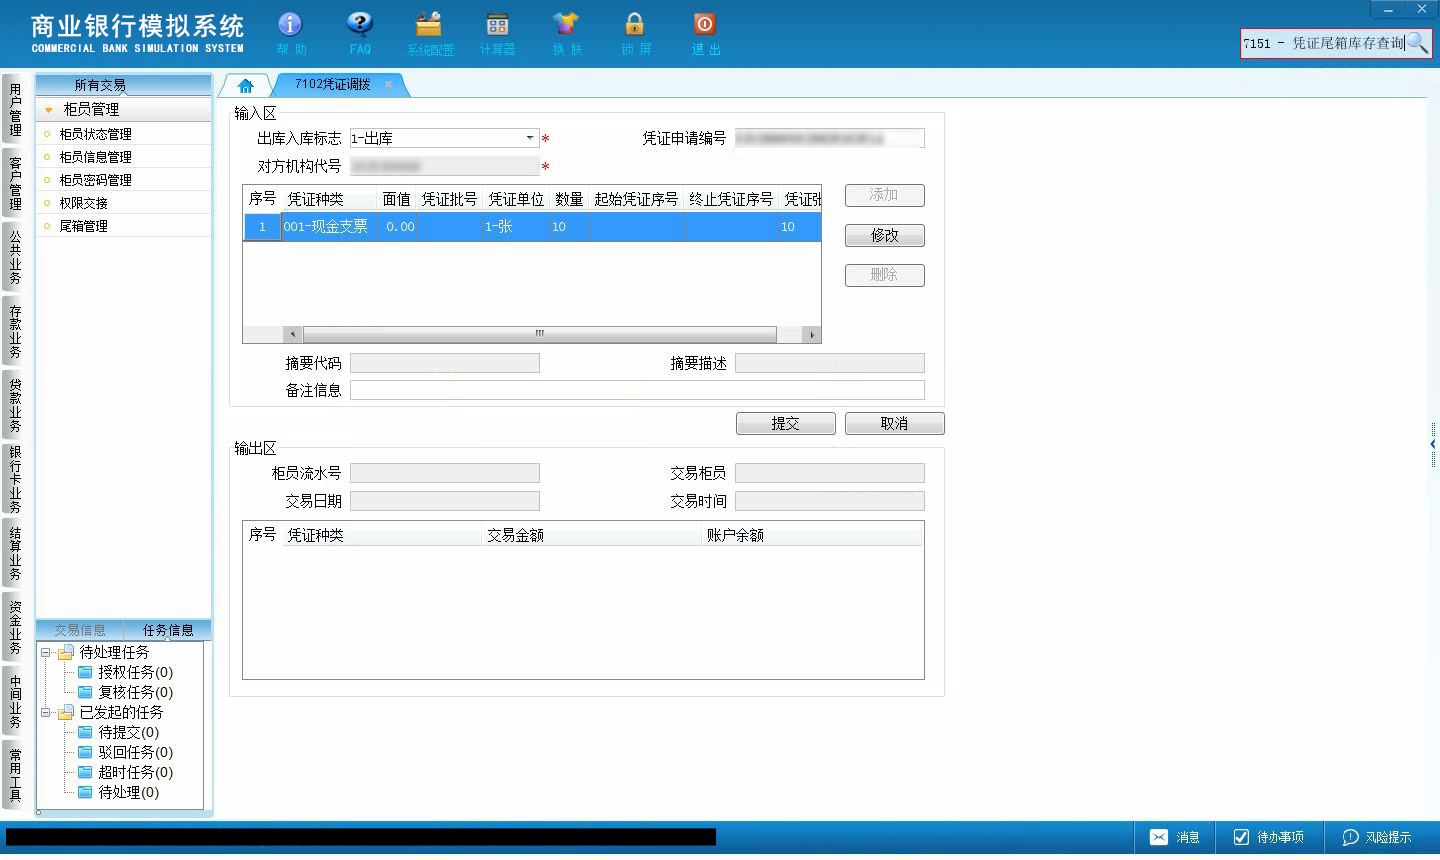The image size is (1440, 860).
Task: Collapse the 柜员管理 menu group
Action: [x=49, y=110]
